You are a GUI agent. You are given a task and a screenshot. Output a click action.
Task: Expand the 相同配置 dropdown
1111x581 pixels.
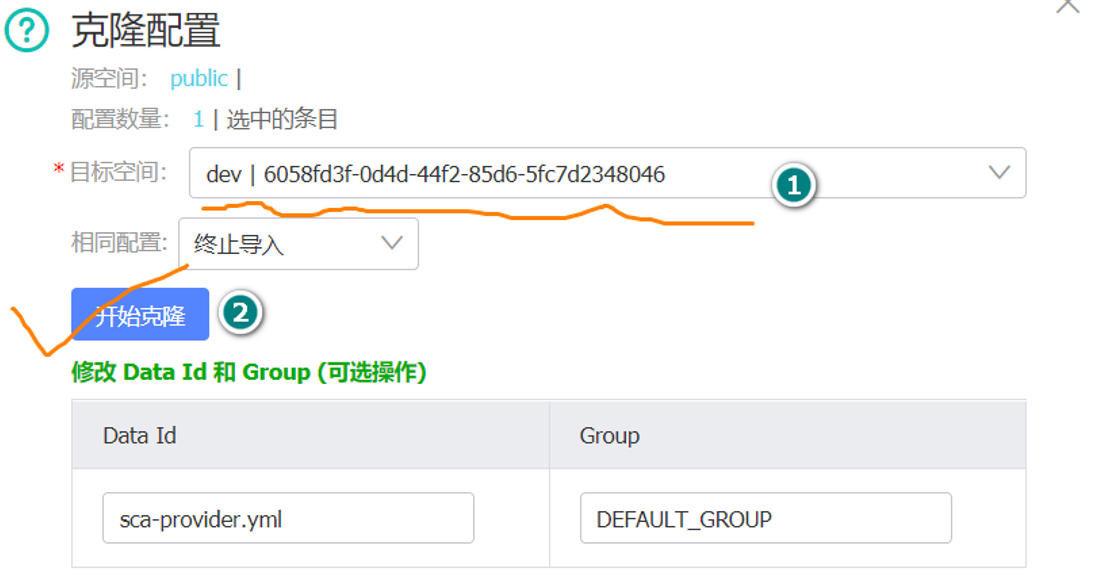coord(300,243)
